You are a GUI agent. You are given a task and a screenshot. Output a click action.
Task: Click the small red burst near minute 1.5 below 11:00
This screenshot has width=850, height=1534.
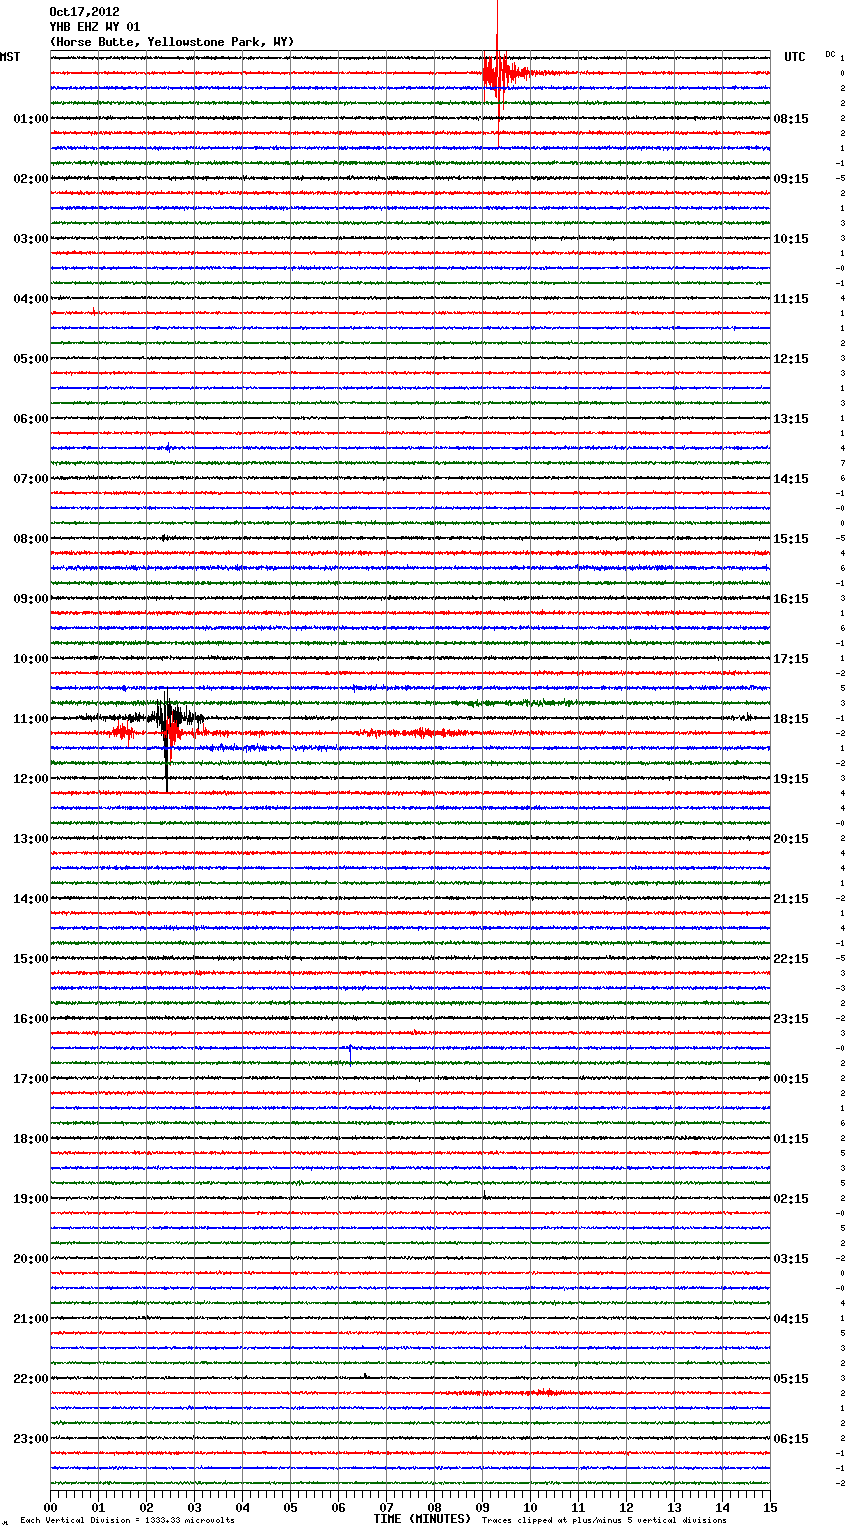click(124, 733)
